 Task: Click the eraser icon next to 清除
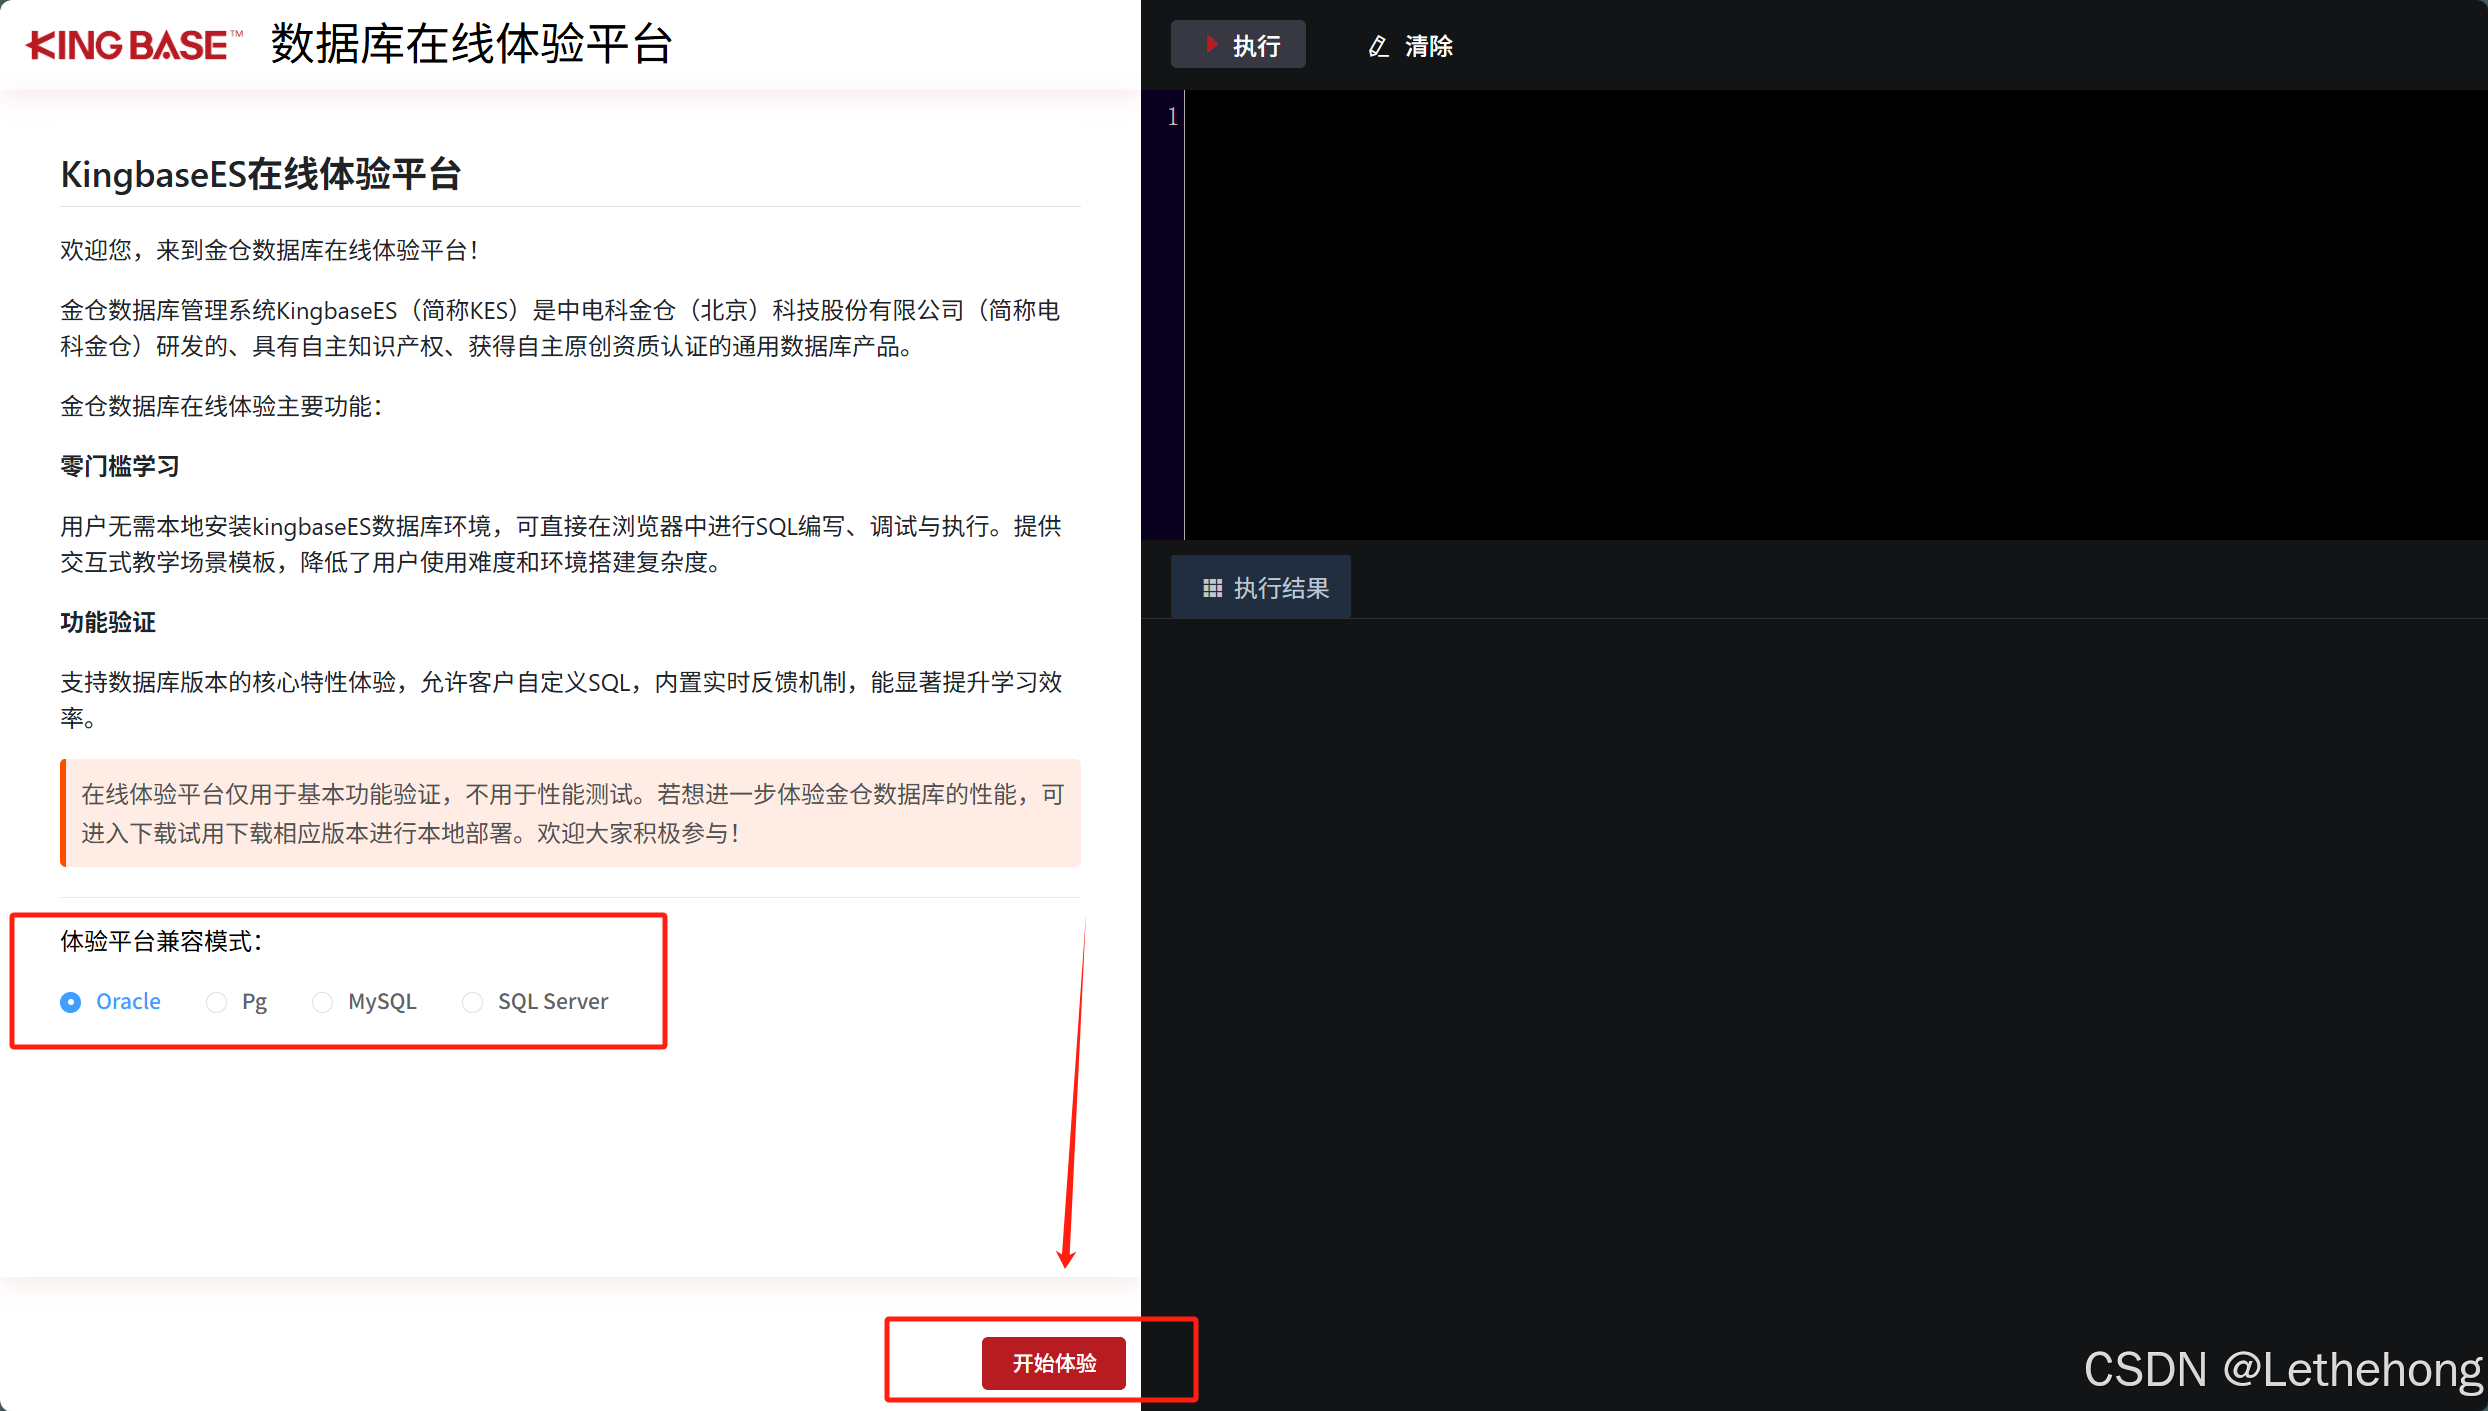(x=1378, y=46)
